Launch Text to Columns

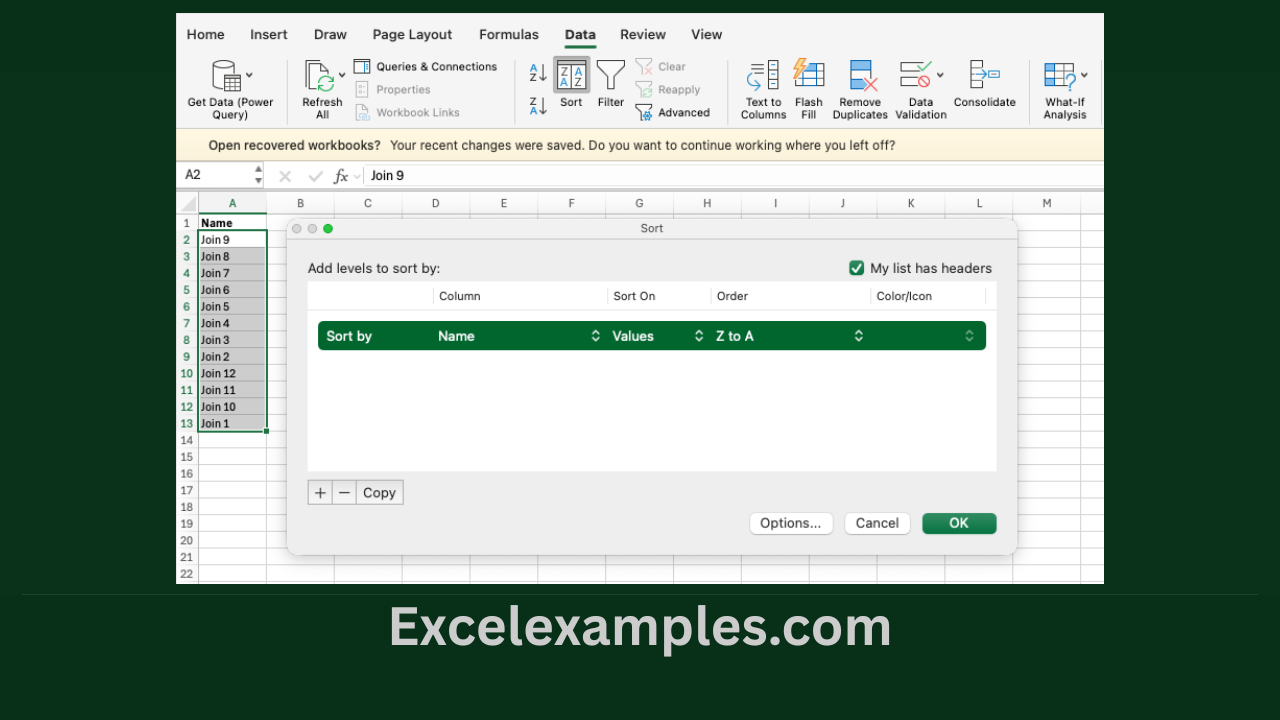tap(763, 89)
